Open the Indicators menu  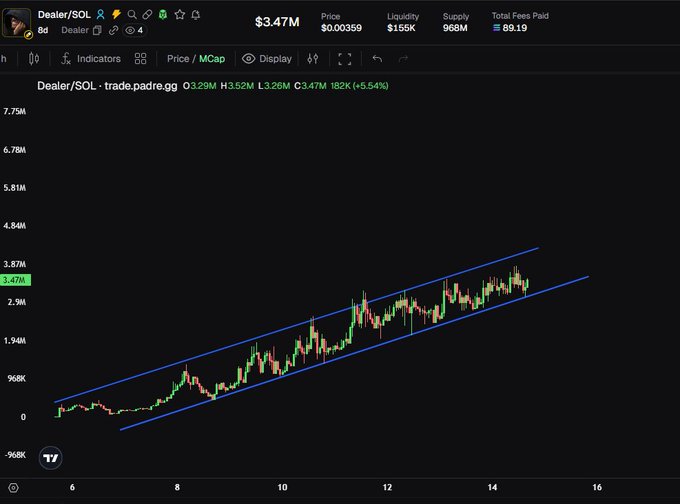click(x=91, y=59)
